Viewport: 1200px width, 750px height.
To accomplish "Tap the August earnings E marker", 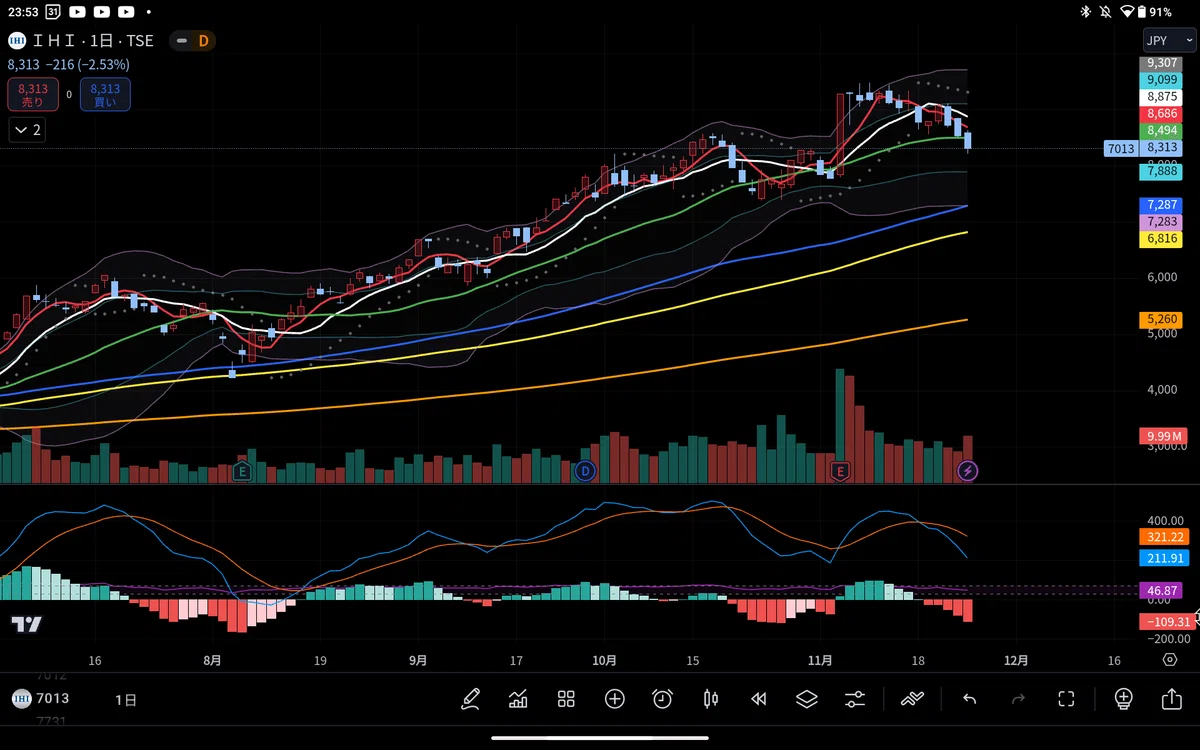I will (x=241, y=470).
